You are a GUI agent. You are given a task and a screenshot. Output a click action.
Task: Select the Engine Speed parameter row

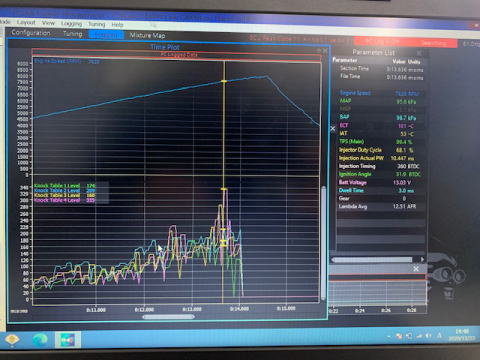tap(379, 93)
